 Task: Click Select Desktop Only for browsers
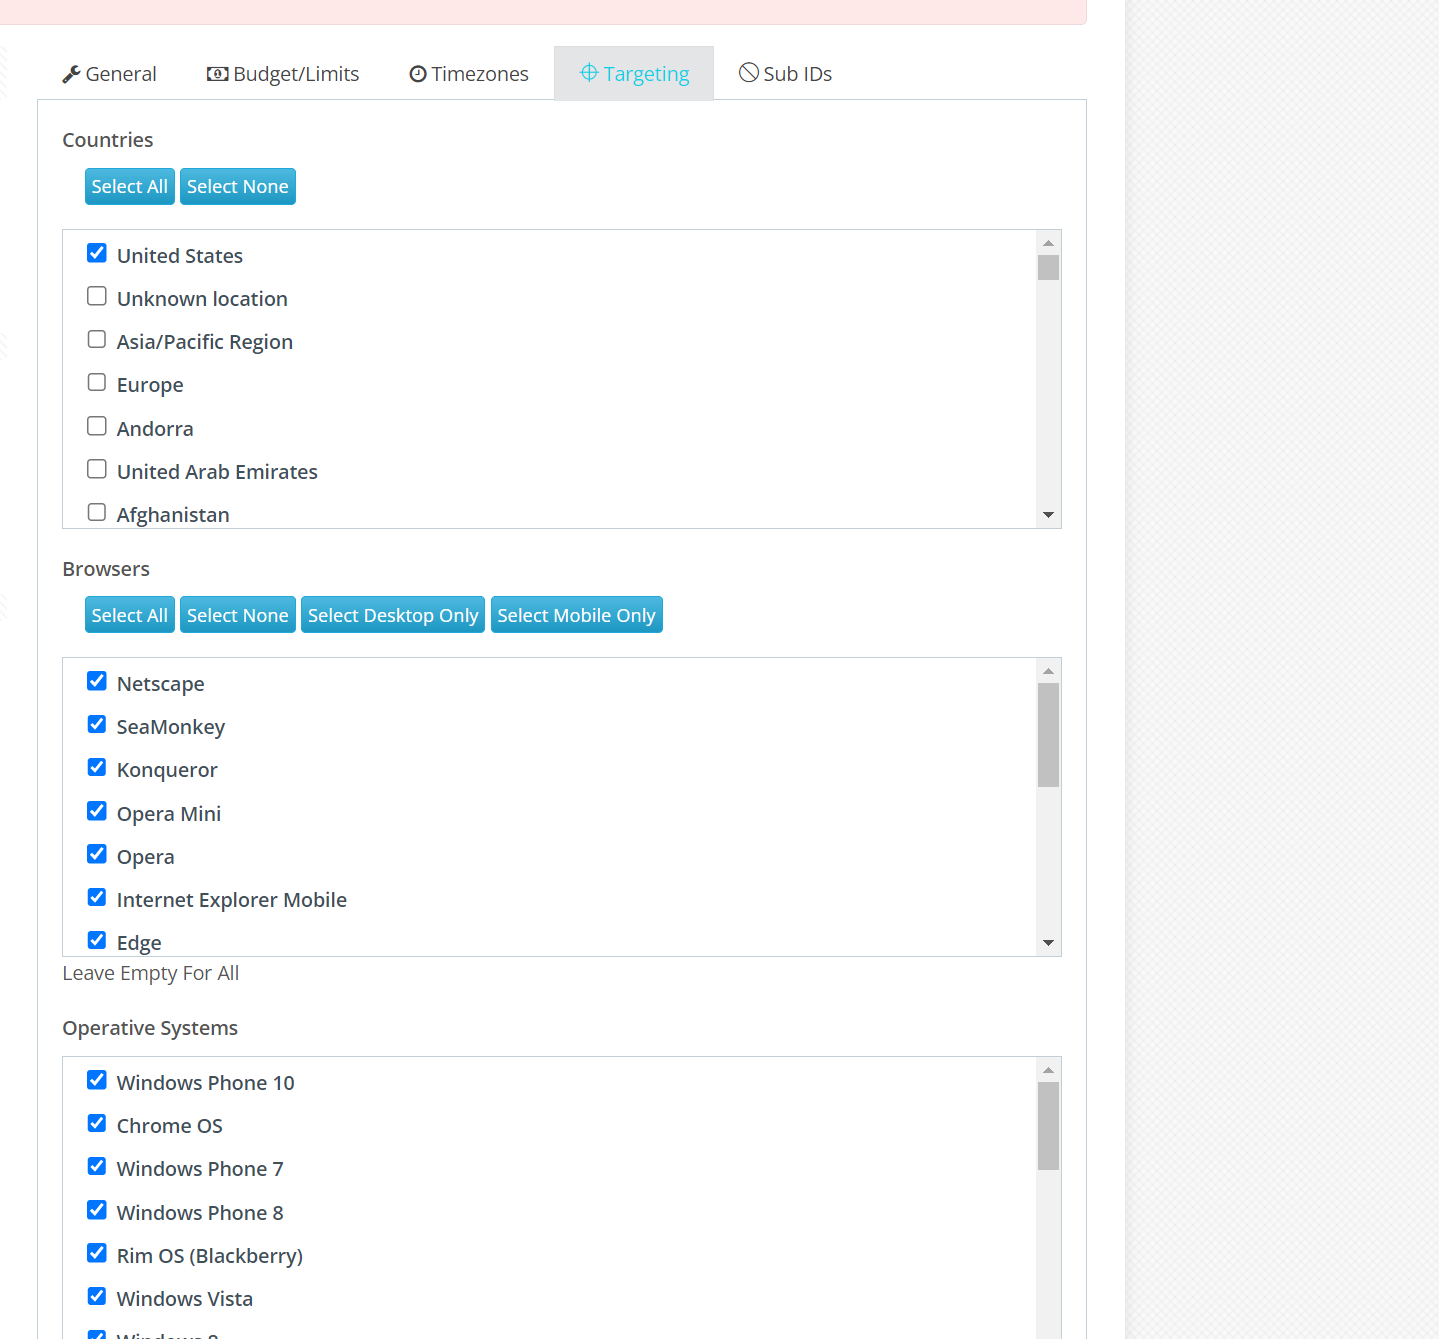[393, 615]
